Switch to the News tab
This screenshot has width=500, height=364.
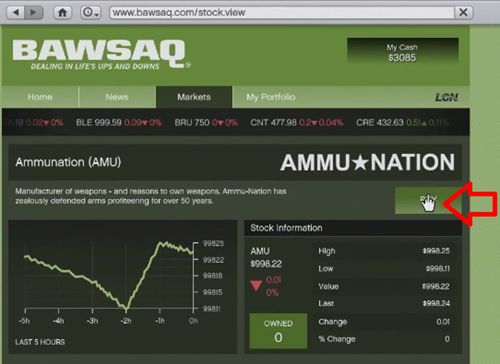pyautogui.click(x=117, y=97)
